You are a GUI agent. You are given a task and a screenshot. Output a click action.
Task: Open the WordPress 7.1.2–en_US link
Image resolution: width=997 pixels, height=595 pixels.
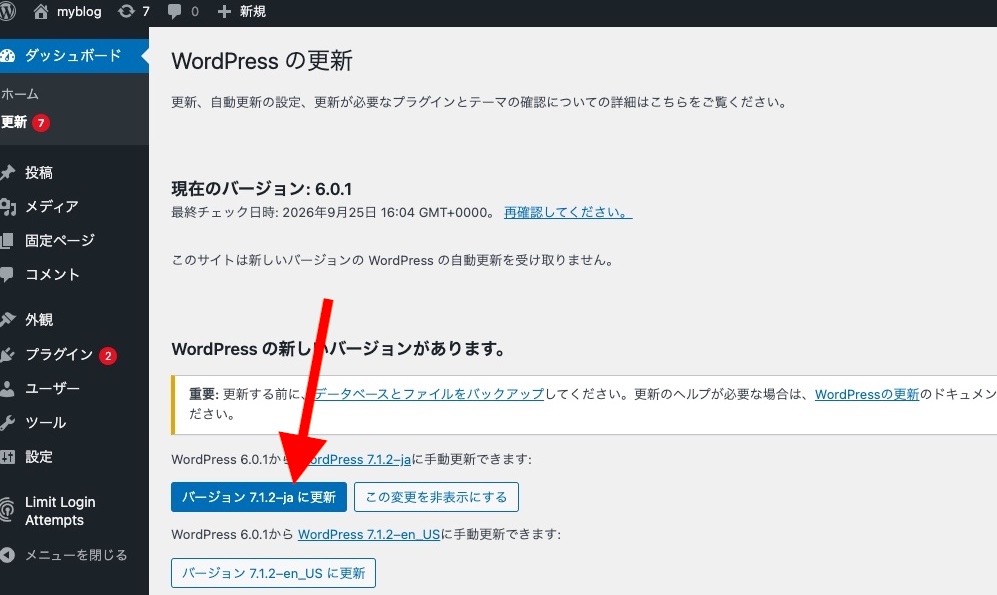pos(369,535)
